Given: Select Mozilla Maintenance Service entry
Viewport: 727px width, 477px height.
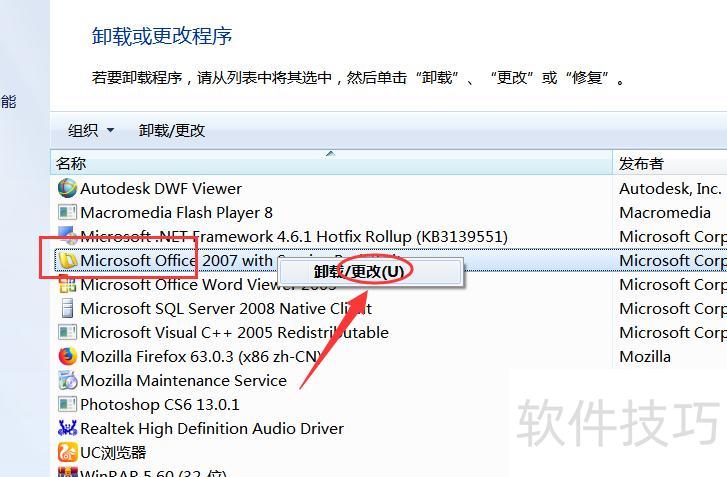Looking at the screenshot, I should tap(183, 381).
